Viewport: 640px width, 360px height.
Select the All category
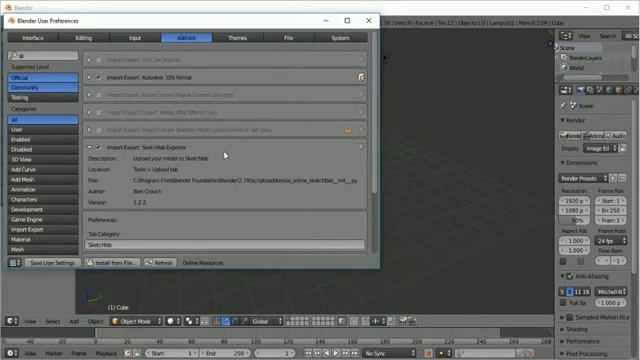tap(43, 120)
